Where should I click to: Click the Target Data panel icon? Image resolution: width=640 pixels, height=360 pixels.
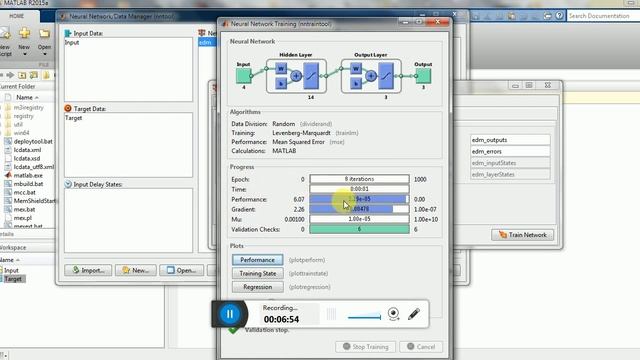tap(68, 109)
